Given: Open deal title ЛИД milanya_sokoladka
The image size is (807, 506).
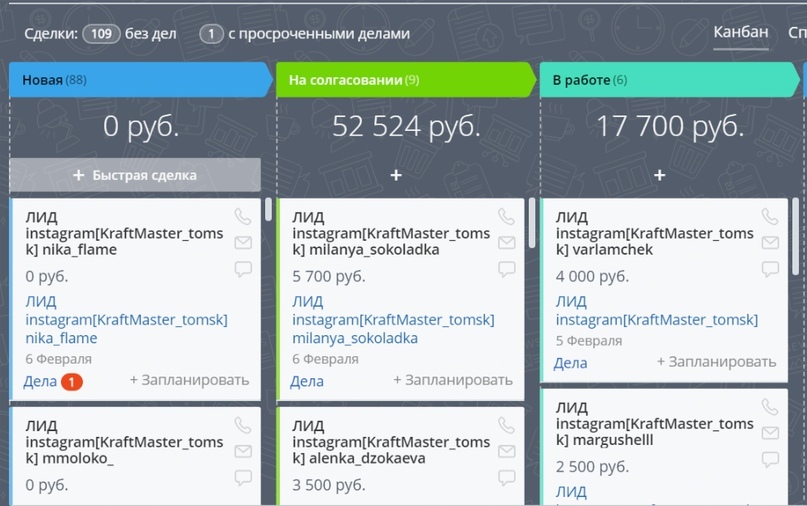Looking at the screenshot, I should point(391,233).
